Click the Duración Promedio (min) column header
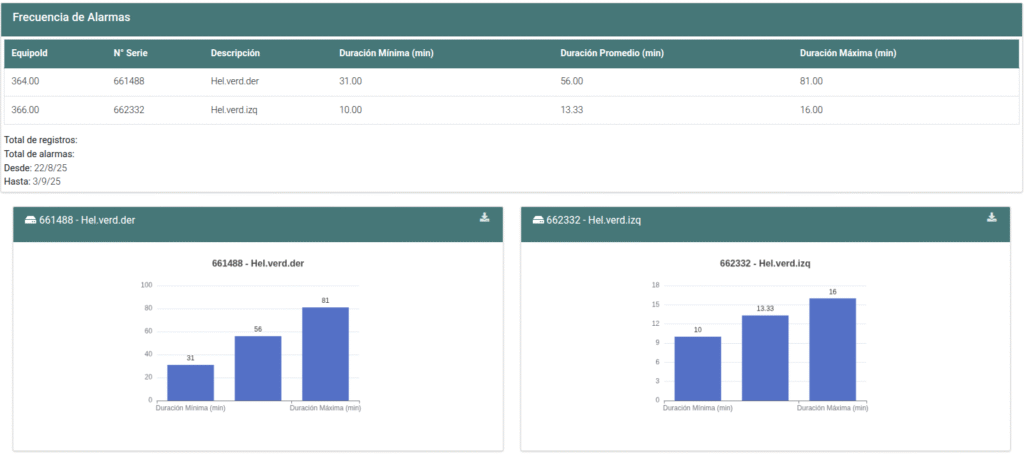The image size is (1024, 460). point(612,53)
